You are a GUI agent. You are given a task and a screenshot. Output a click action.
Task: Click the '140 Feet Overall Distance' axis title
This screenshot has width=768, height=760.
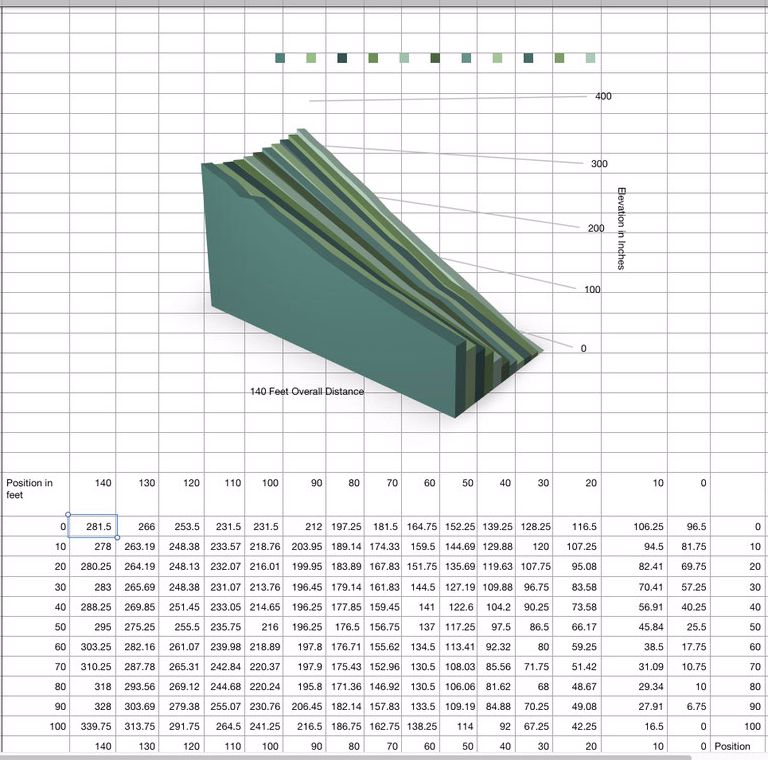tap(307, 392)
